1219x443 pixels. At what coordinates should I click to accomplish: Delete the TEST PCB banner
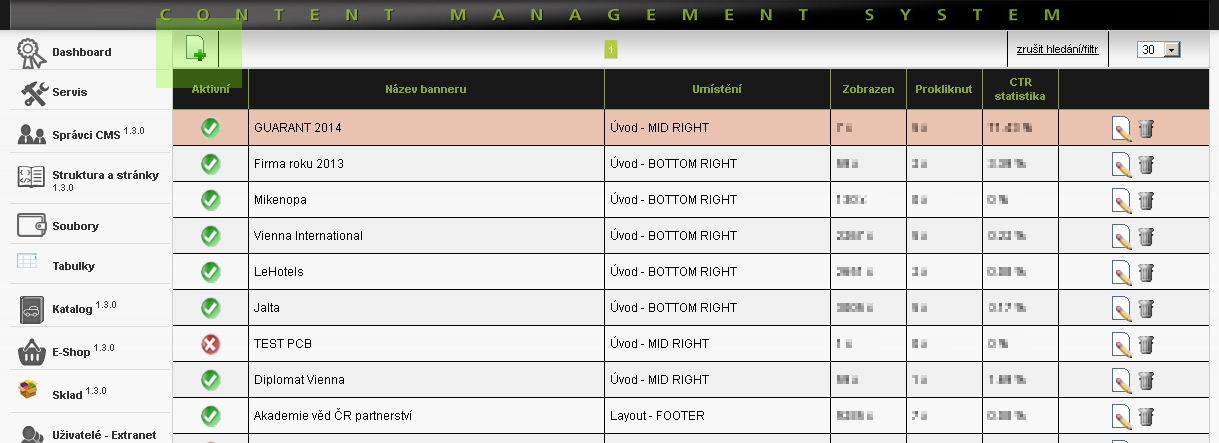pyautogui.click(x=1146, y=344)
